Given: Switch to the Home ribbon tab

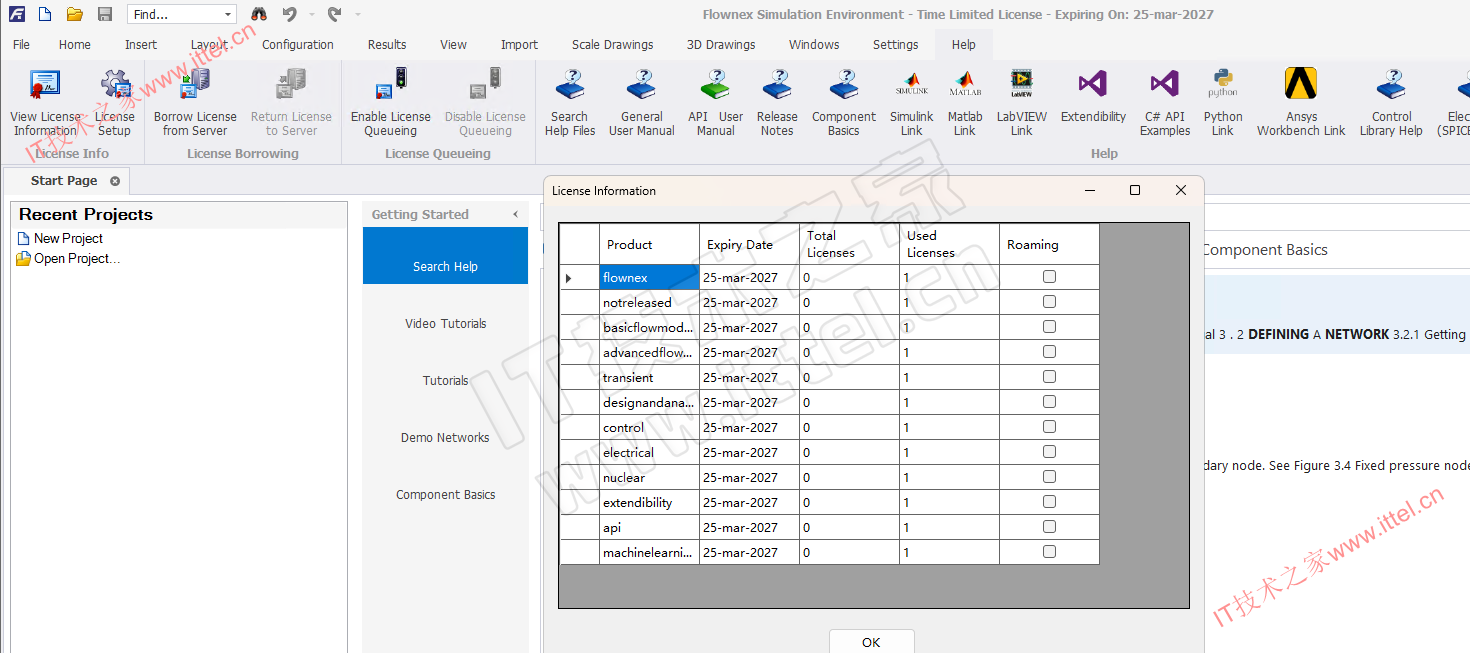Looking at the screenshot, I should pyautogui.click(x=75, y=44).
